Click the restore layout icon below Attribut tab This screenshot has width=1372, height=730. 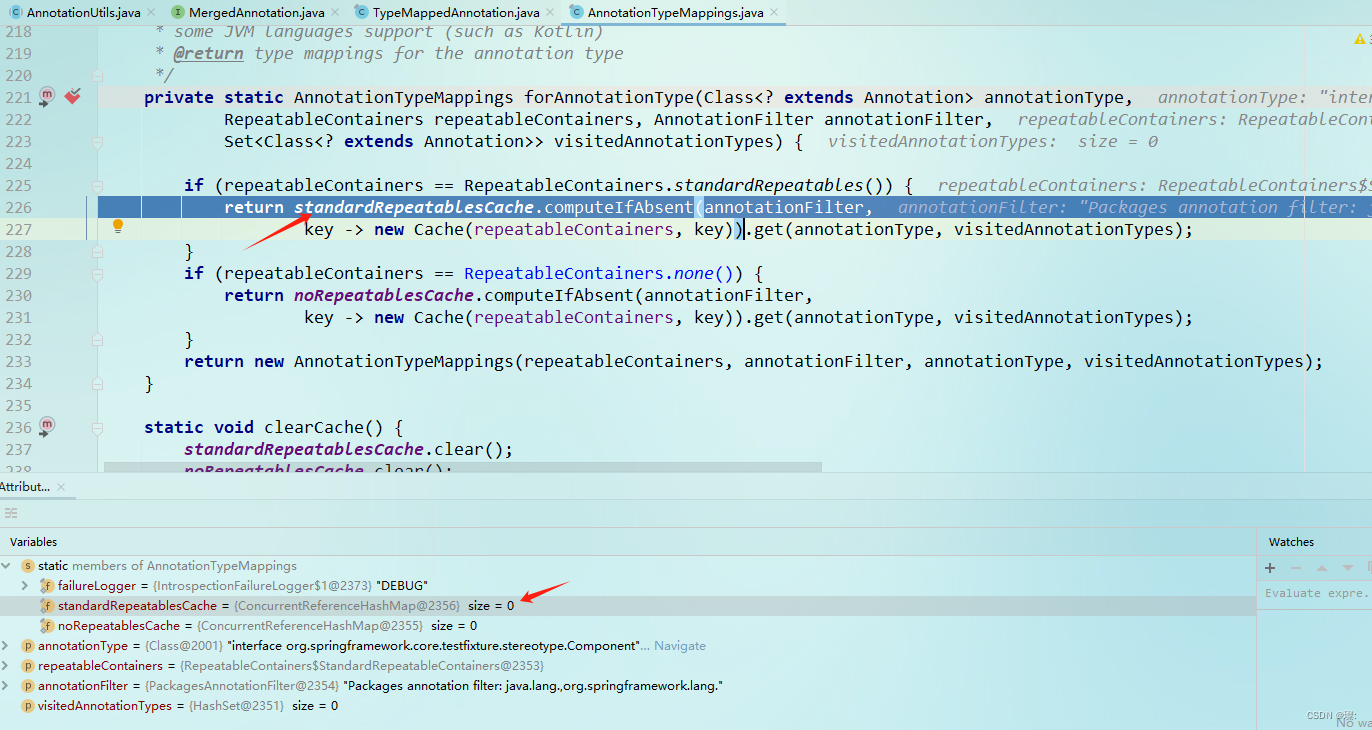(x=11, y=513)
